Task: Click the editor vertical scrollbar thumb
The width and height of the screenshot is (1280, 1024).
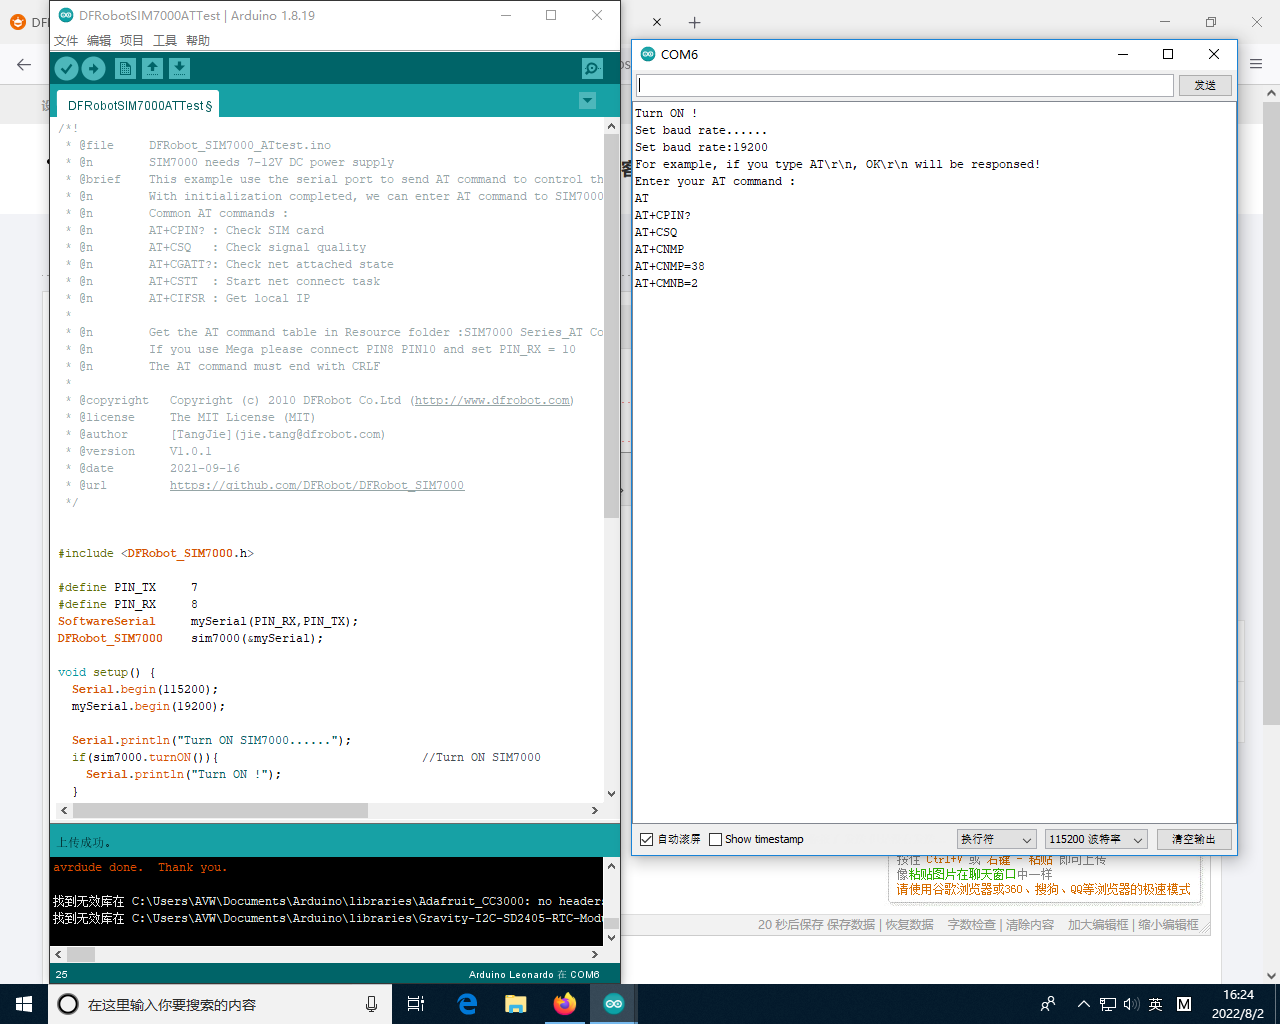Action: pos(612,325)
